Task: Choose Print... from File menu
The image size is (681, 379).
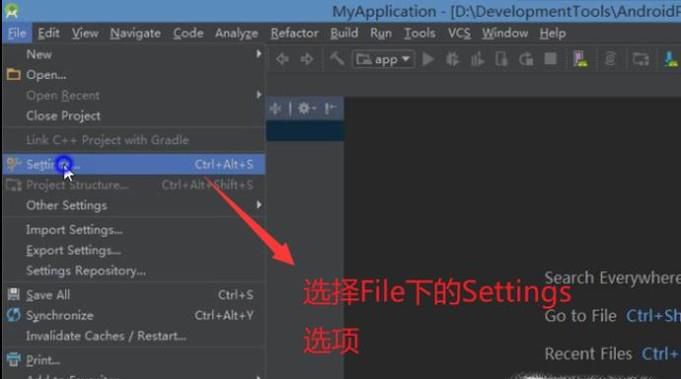Action: click(134, 360)
